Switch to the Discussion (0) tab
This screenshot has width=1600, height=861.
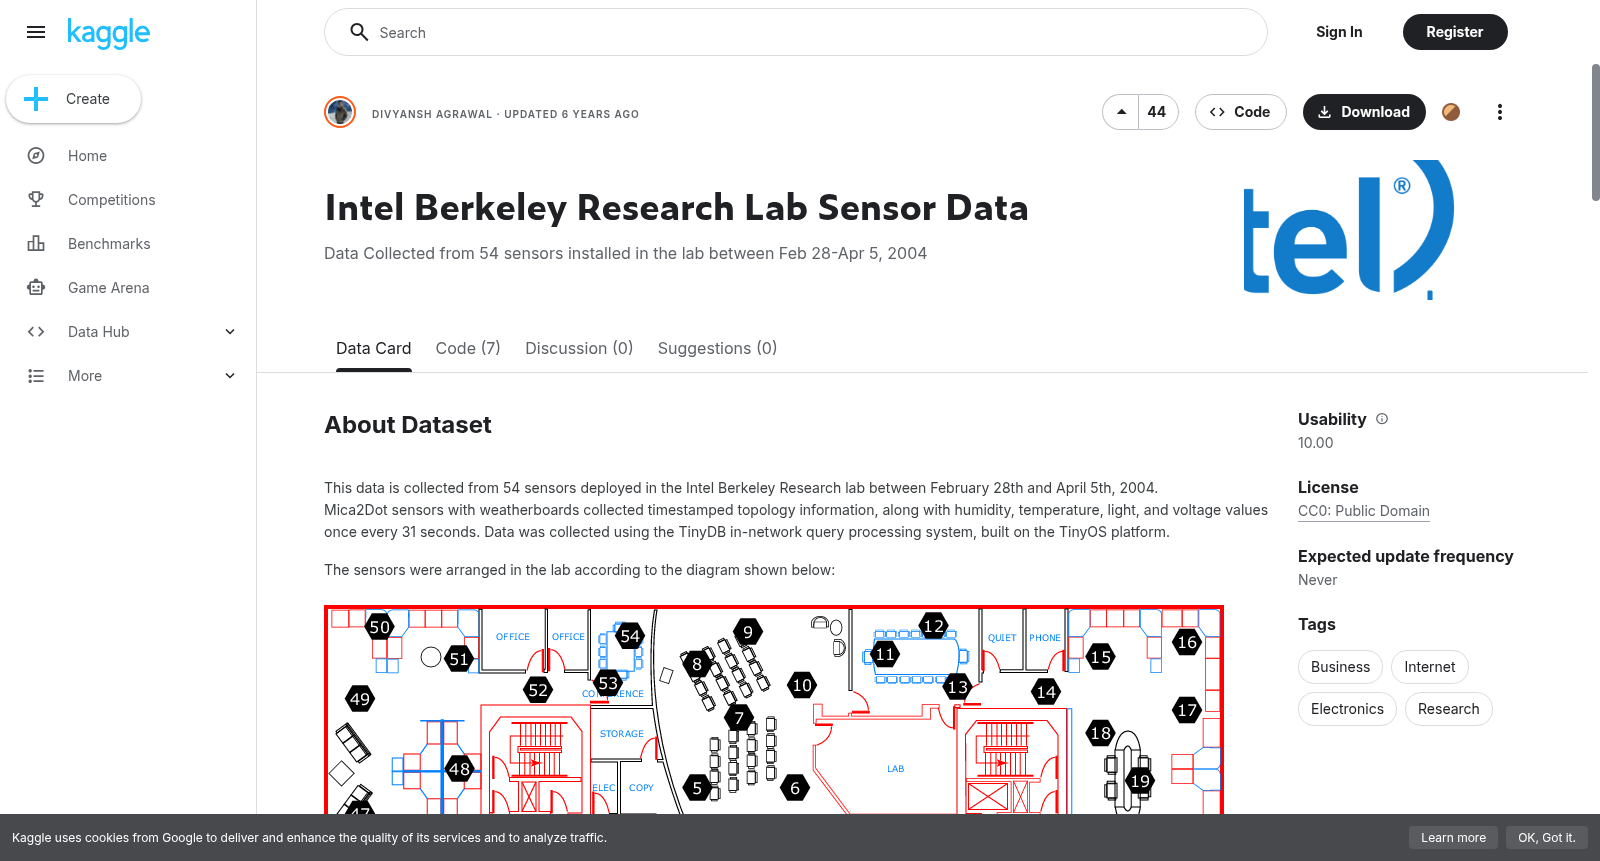click(x=579, y=348)
